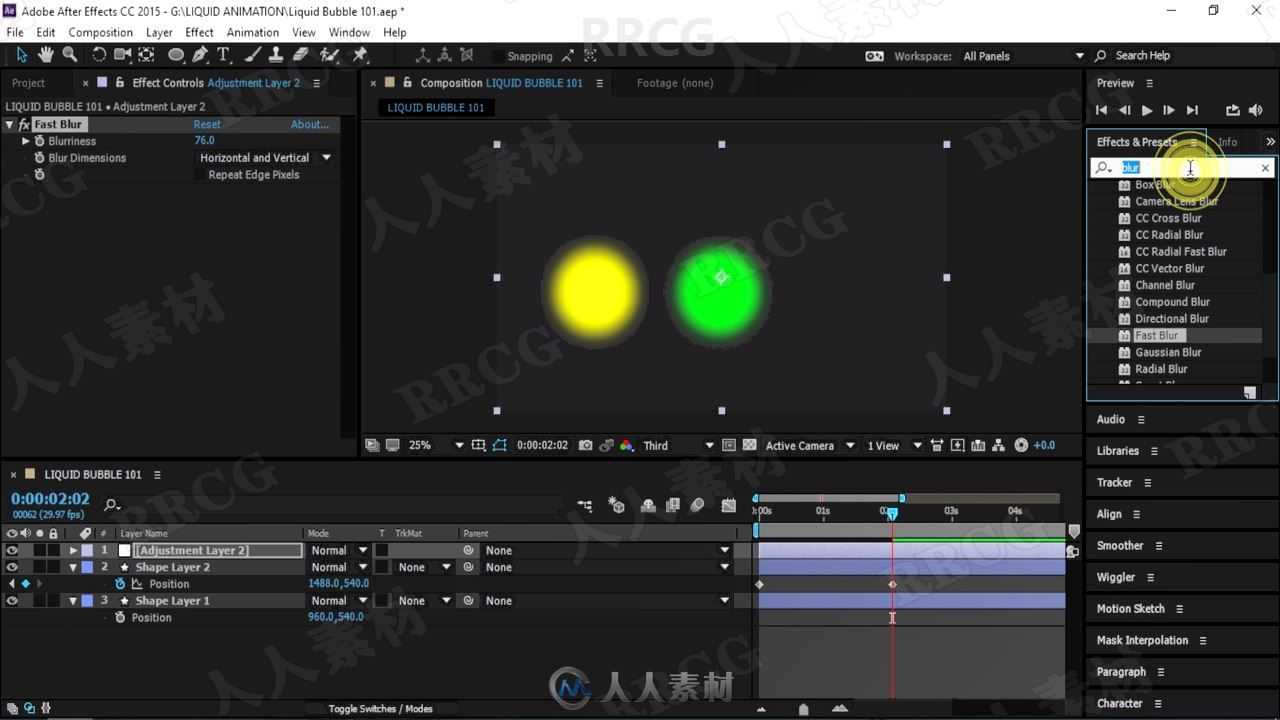Click Shape Layer 2 label color swatch
Screen dimensions: 1280x720
[x=87, y=567]
